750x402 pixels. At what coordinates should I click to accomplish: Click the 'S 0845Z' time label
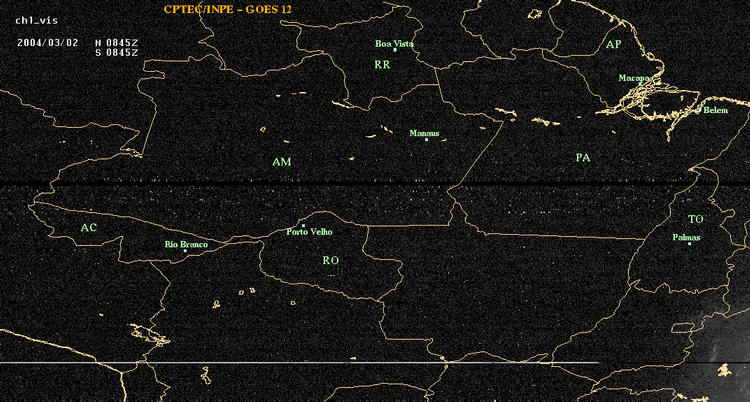(x=117, y=52)
